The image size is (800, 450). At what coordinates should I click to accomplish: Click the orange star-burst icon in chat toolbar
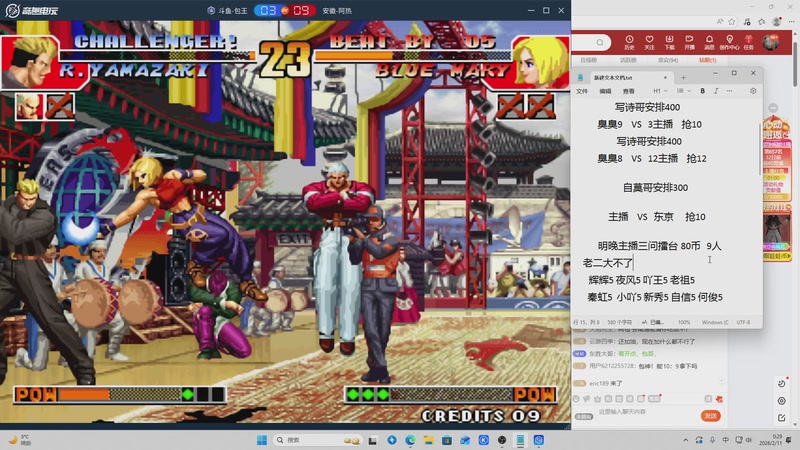pos(719,398)
